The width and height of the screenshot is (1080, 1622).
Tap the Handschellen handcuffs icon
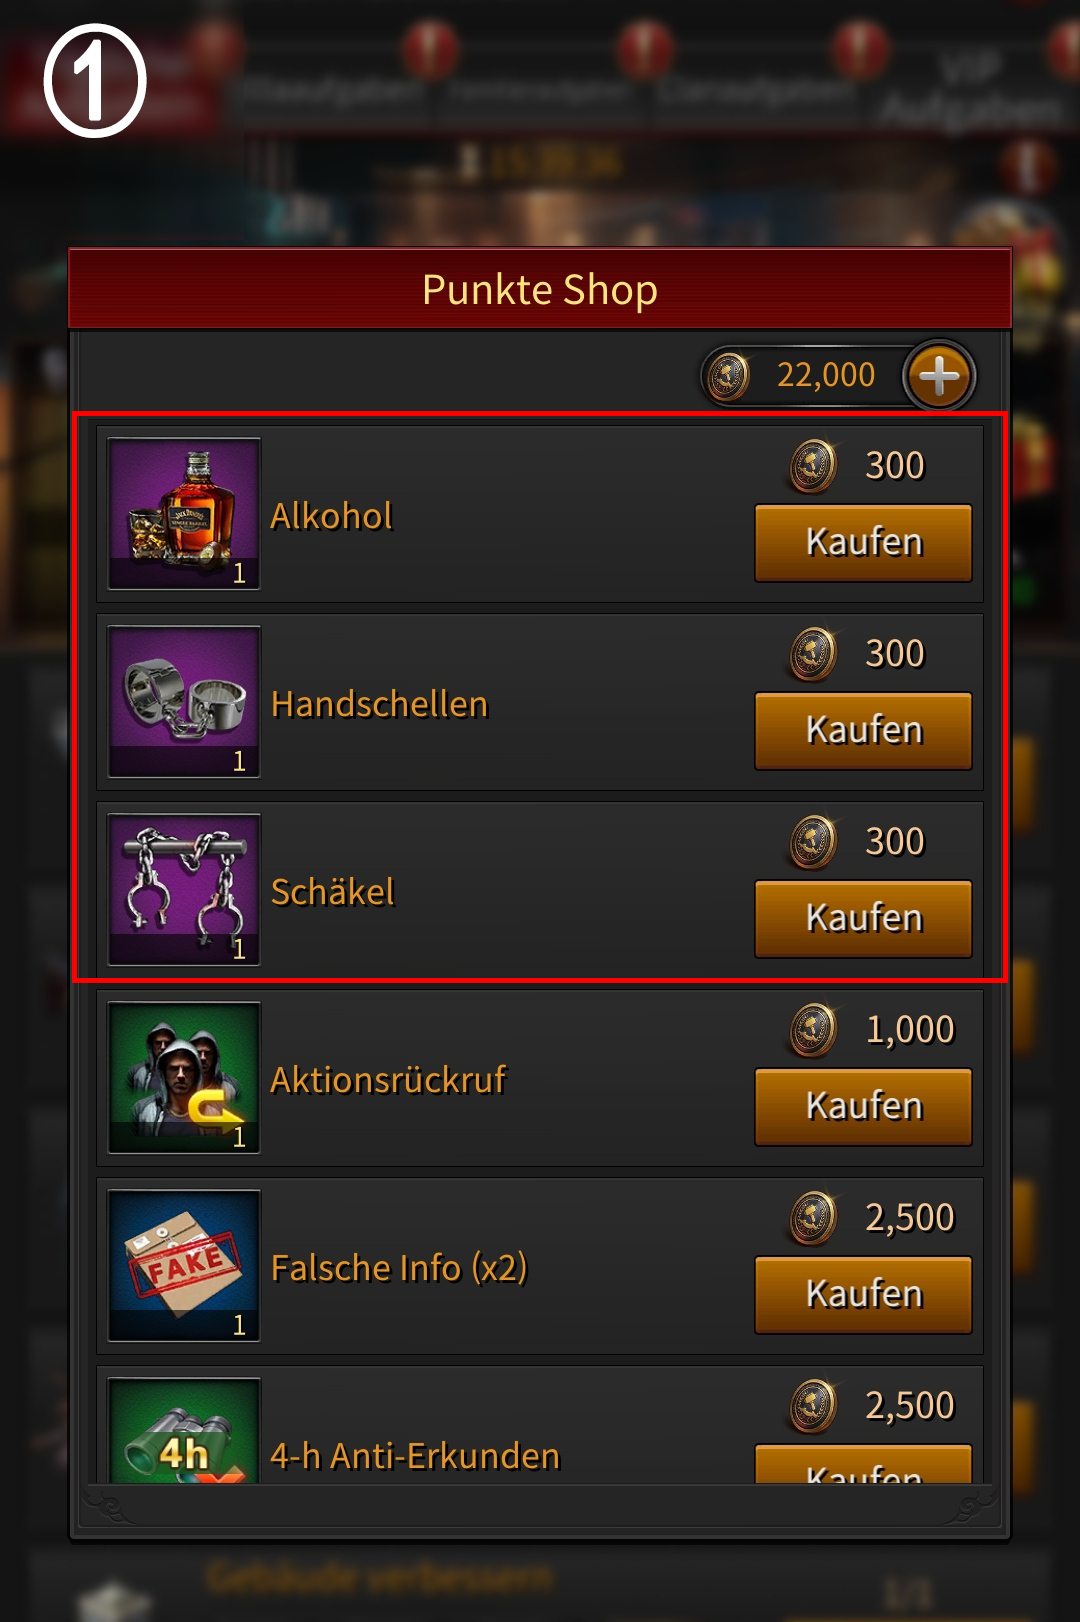click(x=184, y=702)
